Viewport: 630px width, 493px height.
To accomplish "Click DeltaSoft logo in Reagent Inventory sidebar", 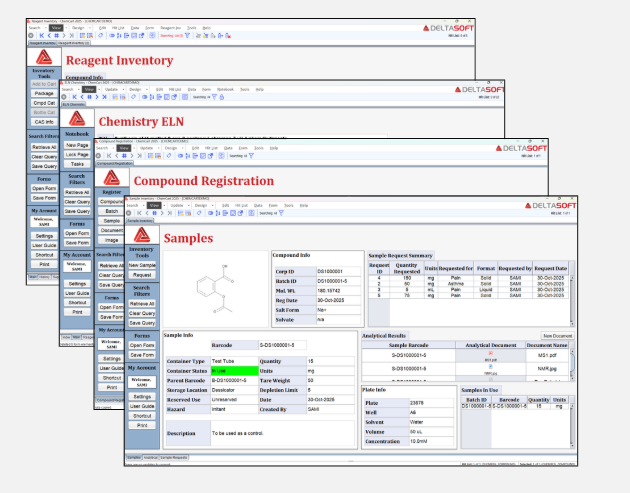I will pyautogui.click(x=44, y=57).
